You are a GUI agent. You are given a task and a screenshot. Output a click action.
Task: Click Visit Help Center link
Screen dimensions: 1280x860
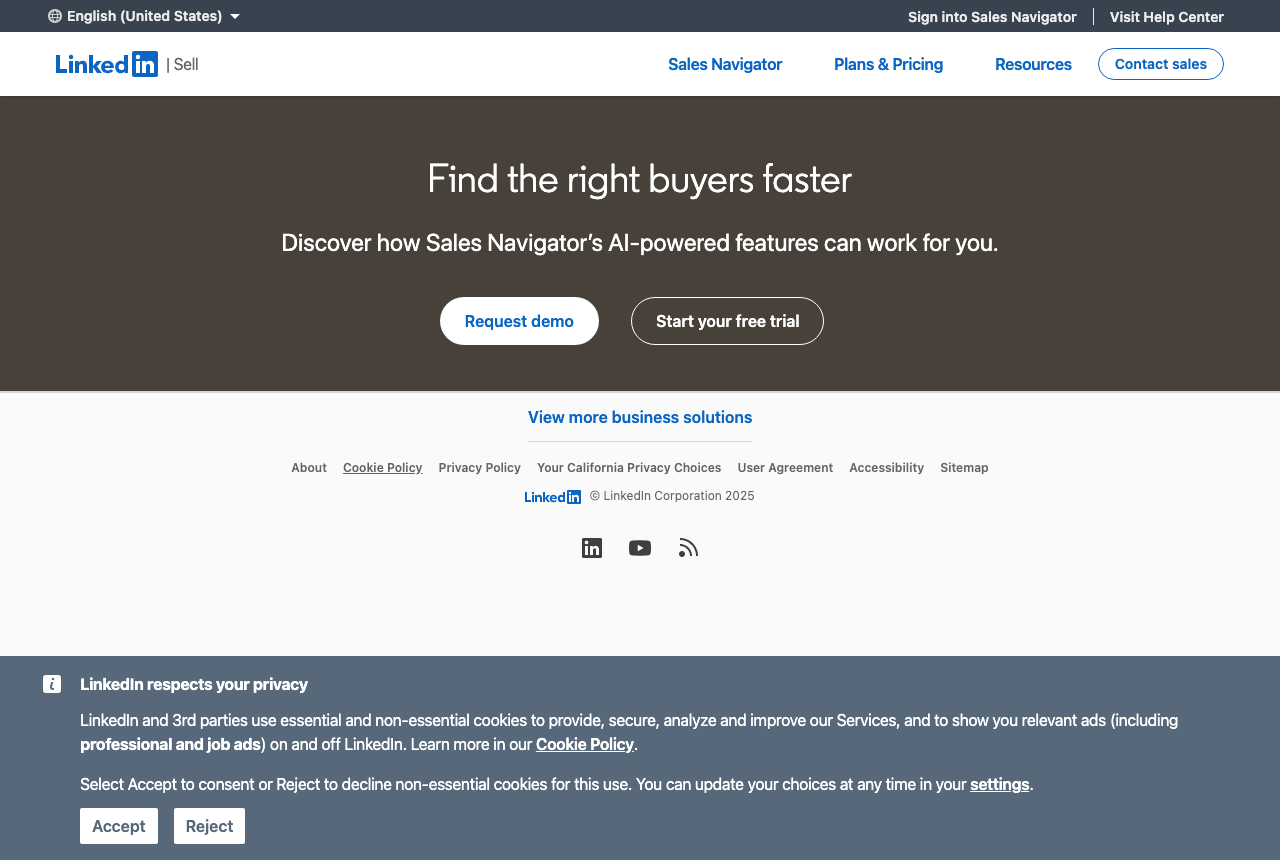coord(1166,17)
